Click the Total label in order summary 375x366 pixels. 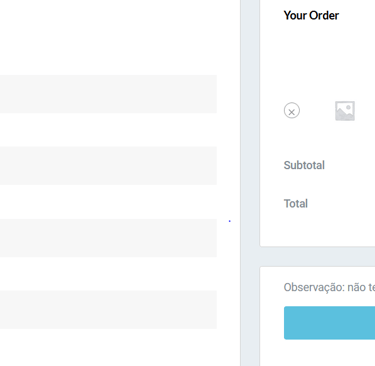pos(296,203)
